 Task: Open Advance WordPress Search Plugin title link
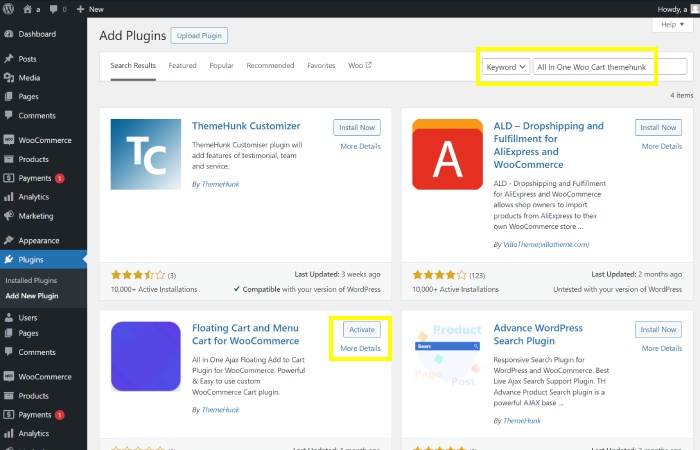(x=538, y=334)
